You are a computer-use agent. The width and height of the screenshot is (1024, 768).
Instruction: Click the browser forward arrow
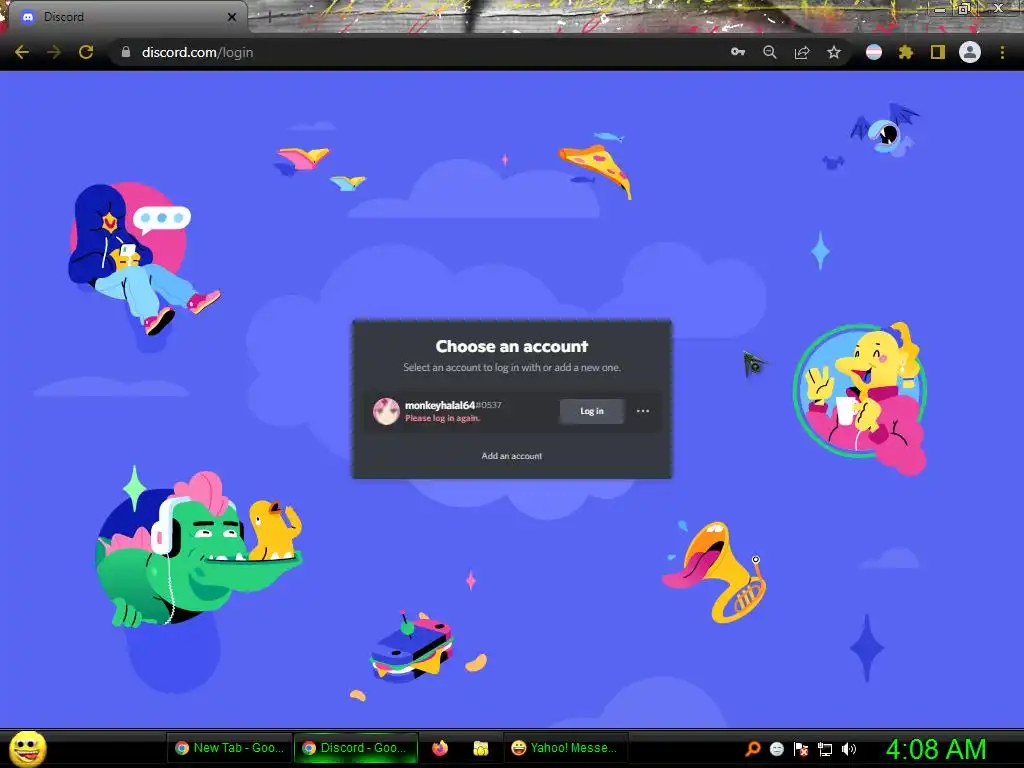[54, 52]
